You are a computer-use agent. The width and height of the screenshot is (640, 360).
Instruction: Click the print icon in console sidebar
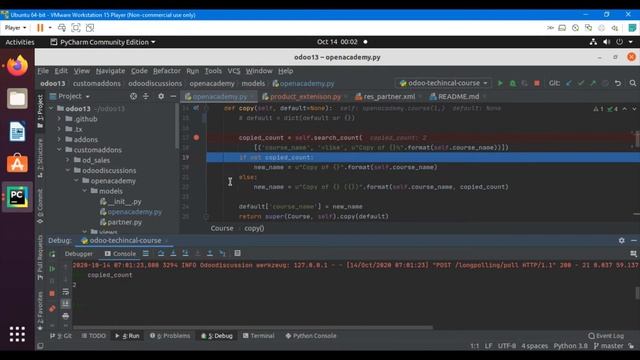point(66,316)
